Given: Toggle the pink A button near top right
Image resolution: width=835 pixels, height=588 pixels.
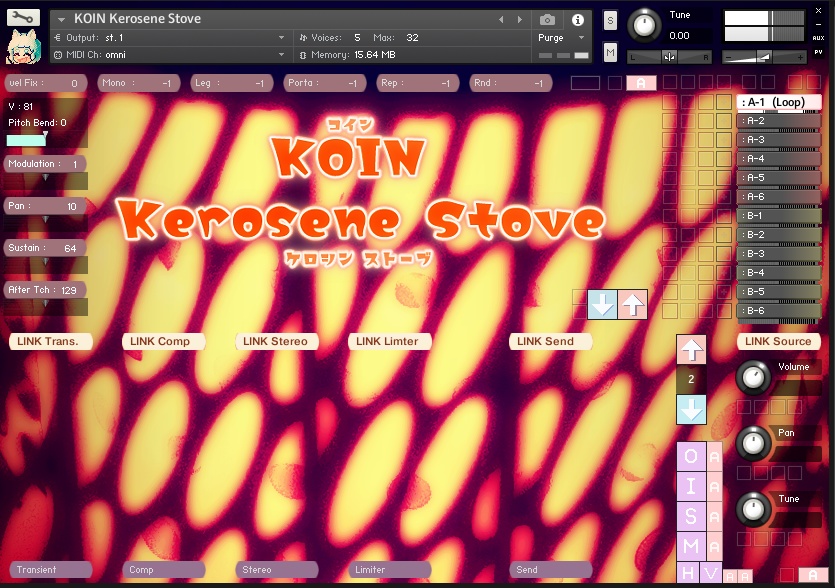Looking at the screenshot, I should point(643,83).
